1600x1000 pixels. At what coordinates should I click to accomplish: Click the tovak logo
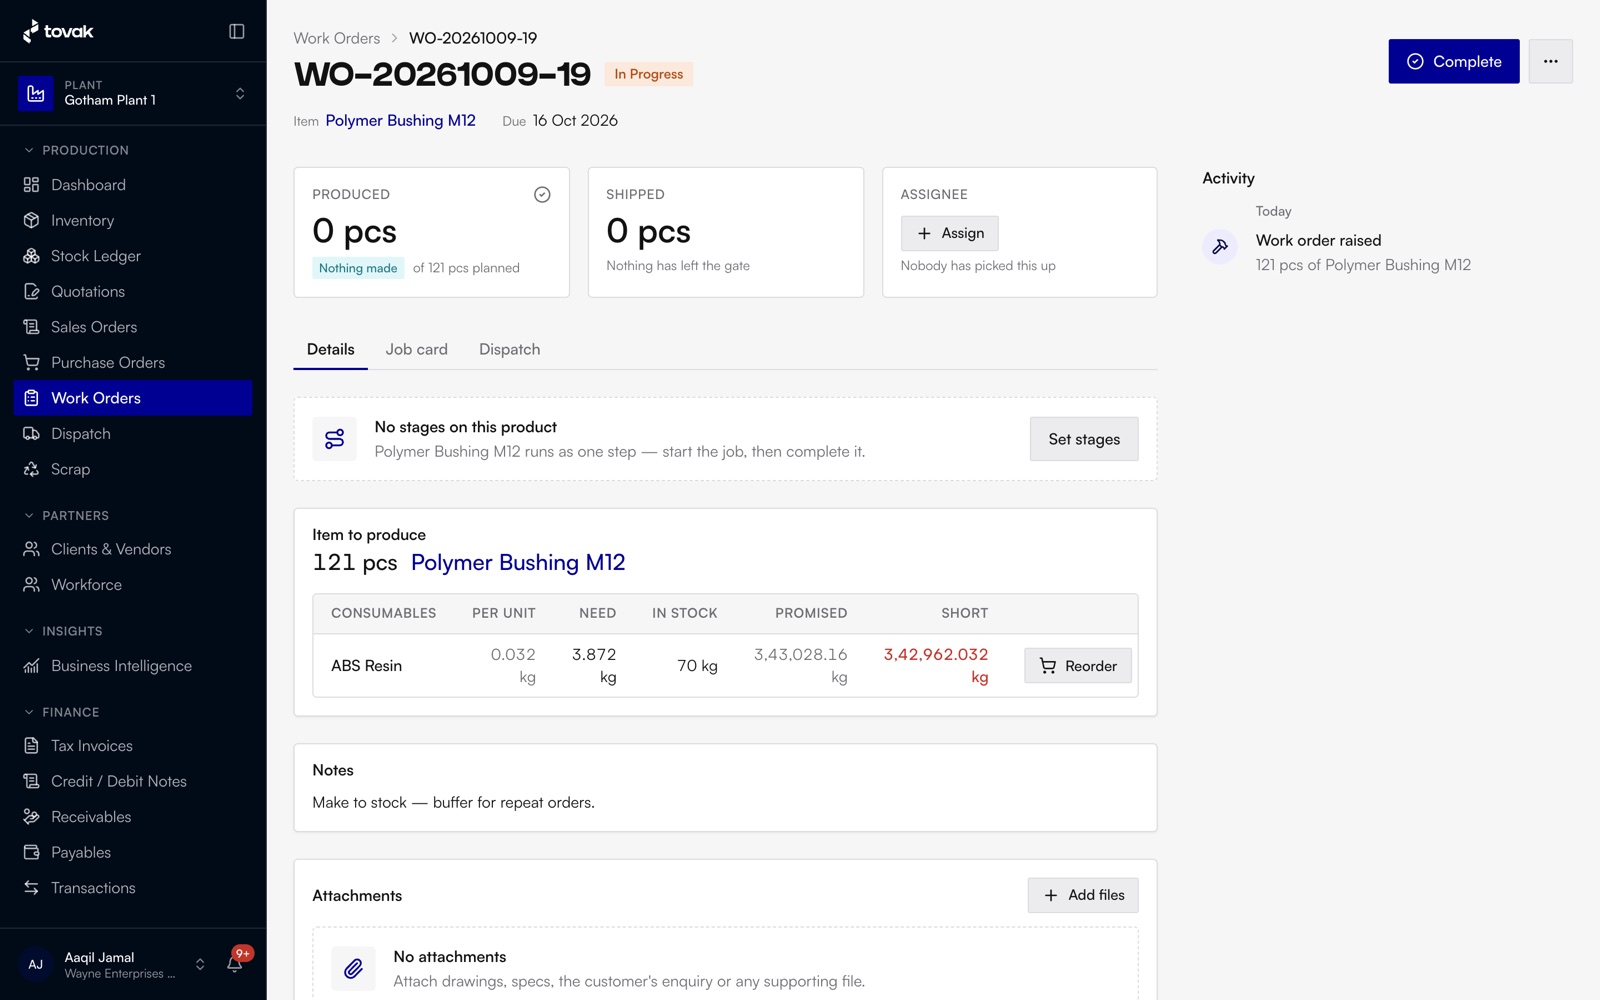click(x=58, y=31)
